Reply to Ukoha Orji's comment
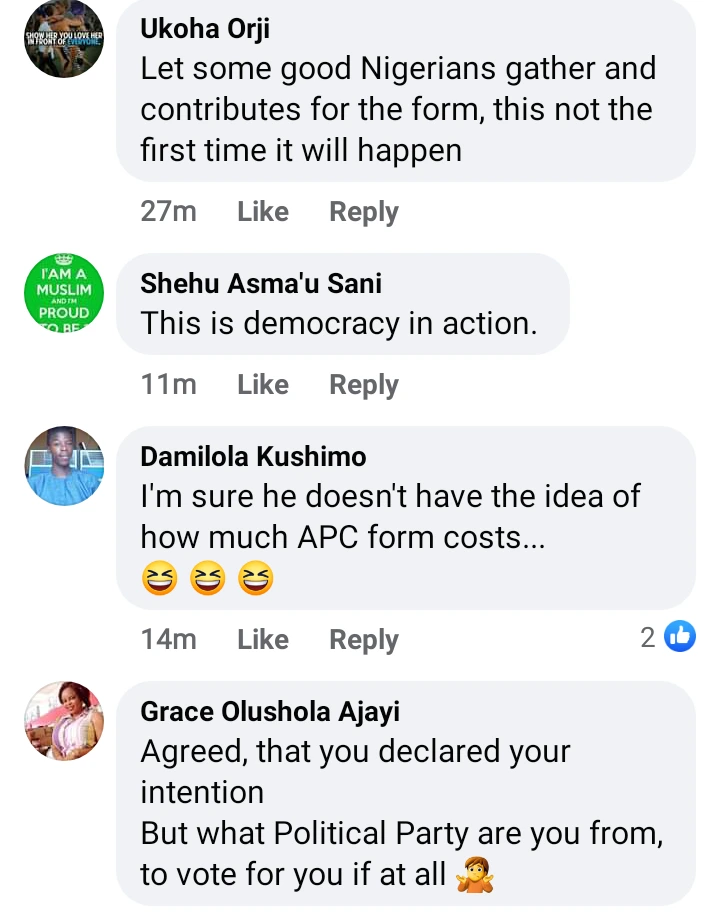 click(x=364, y=212)
